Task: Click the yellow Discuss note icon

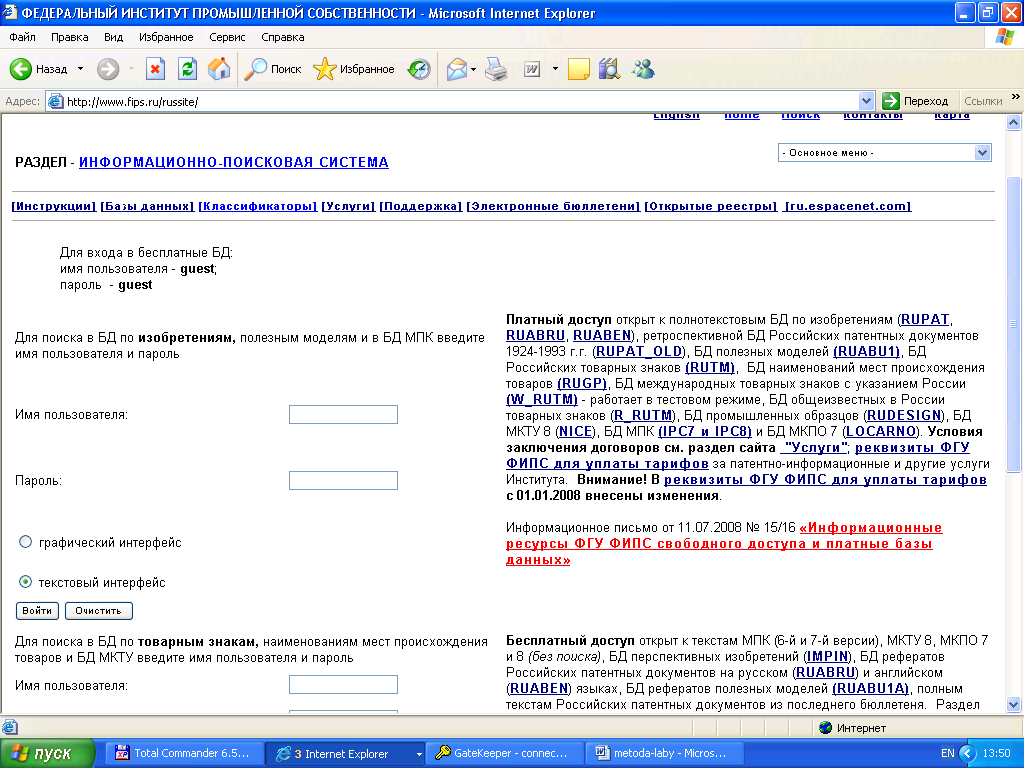Action: [579, 69]
